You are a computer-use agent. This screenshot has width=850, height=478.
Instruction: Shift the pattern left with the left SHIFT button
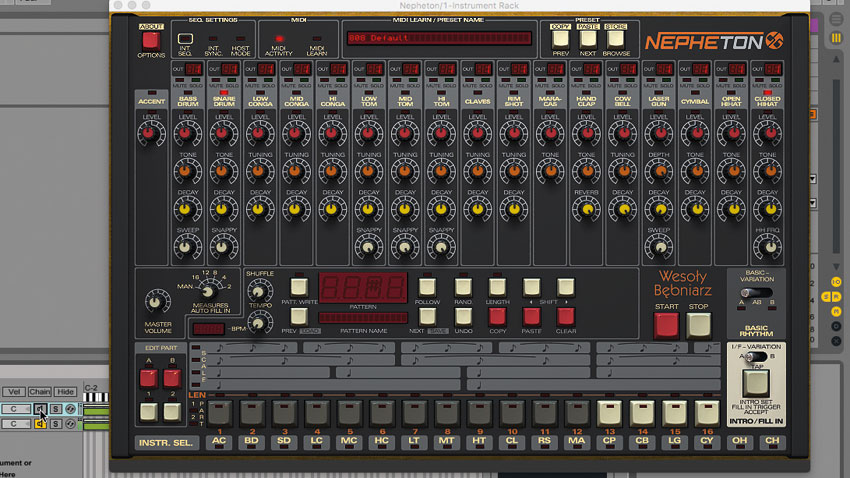(x=531, y=287)
